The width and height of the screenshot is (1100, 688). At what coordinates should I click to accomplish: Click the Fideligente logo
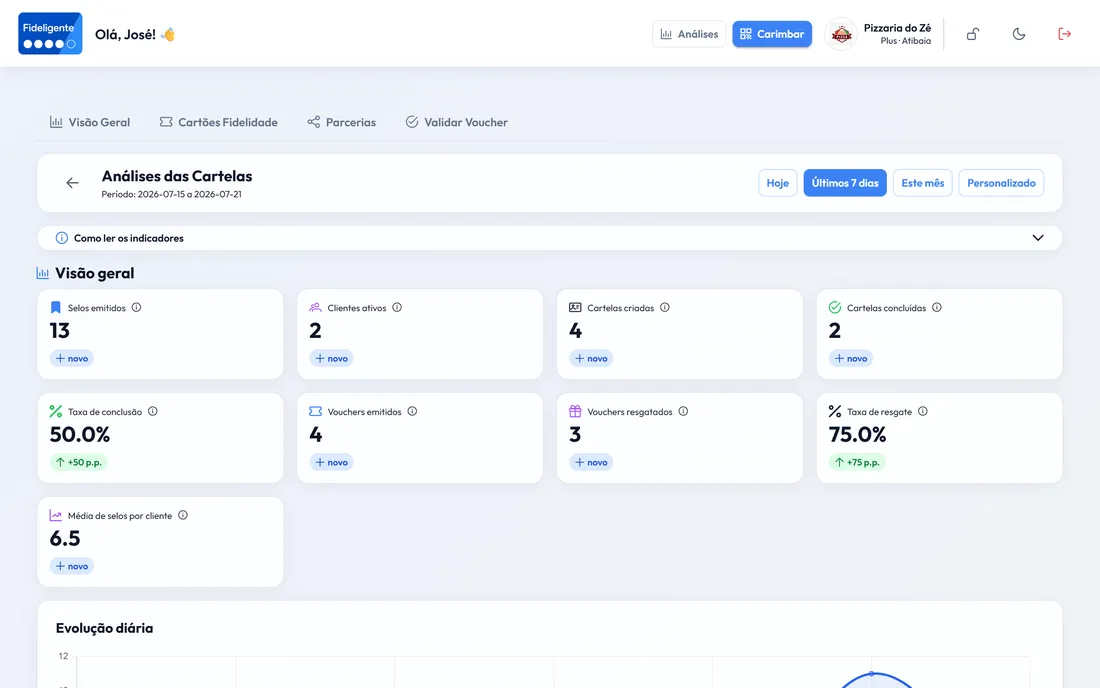(x=50, y=34)
